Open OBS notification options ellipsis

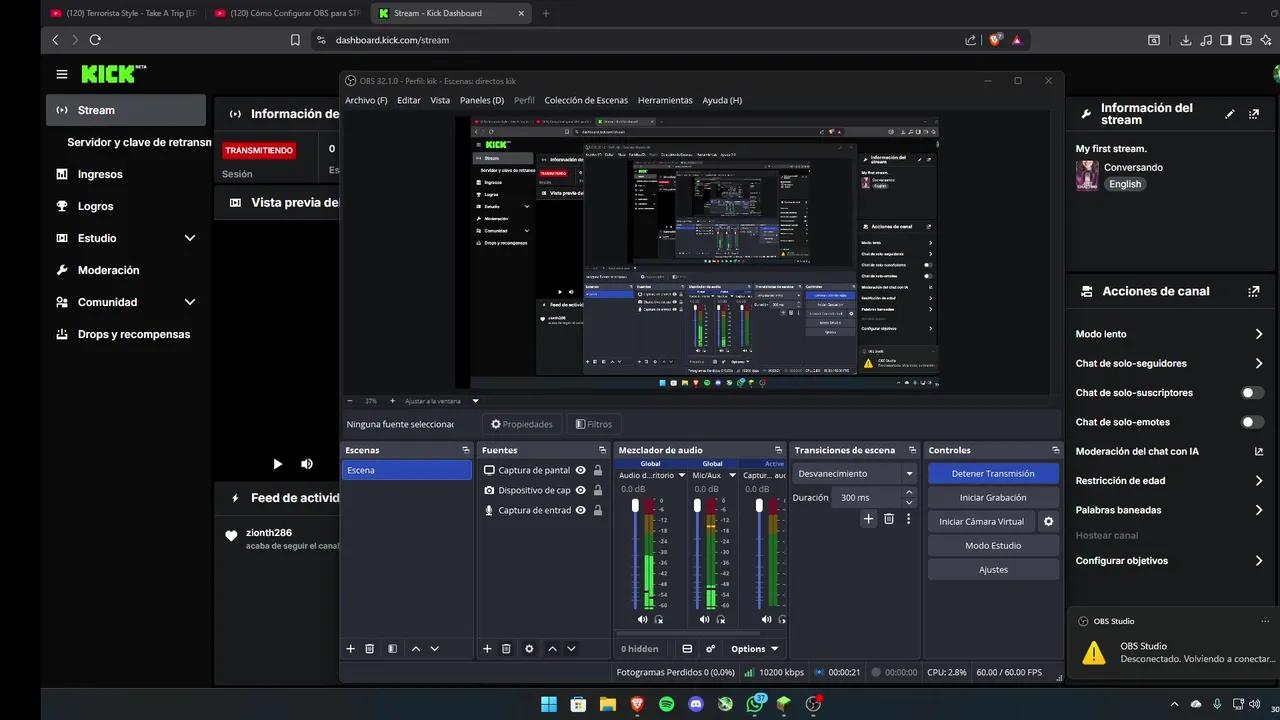pos(1265,621)
